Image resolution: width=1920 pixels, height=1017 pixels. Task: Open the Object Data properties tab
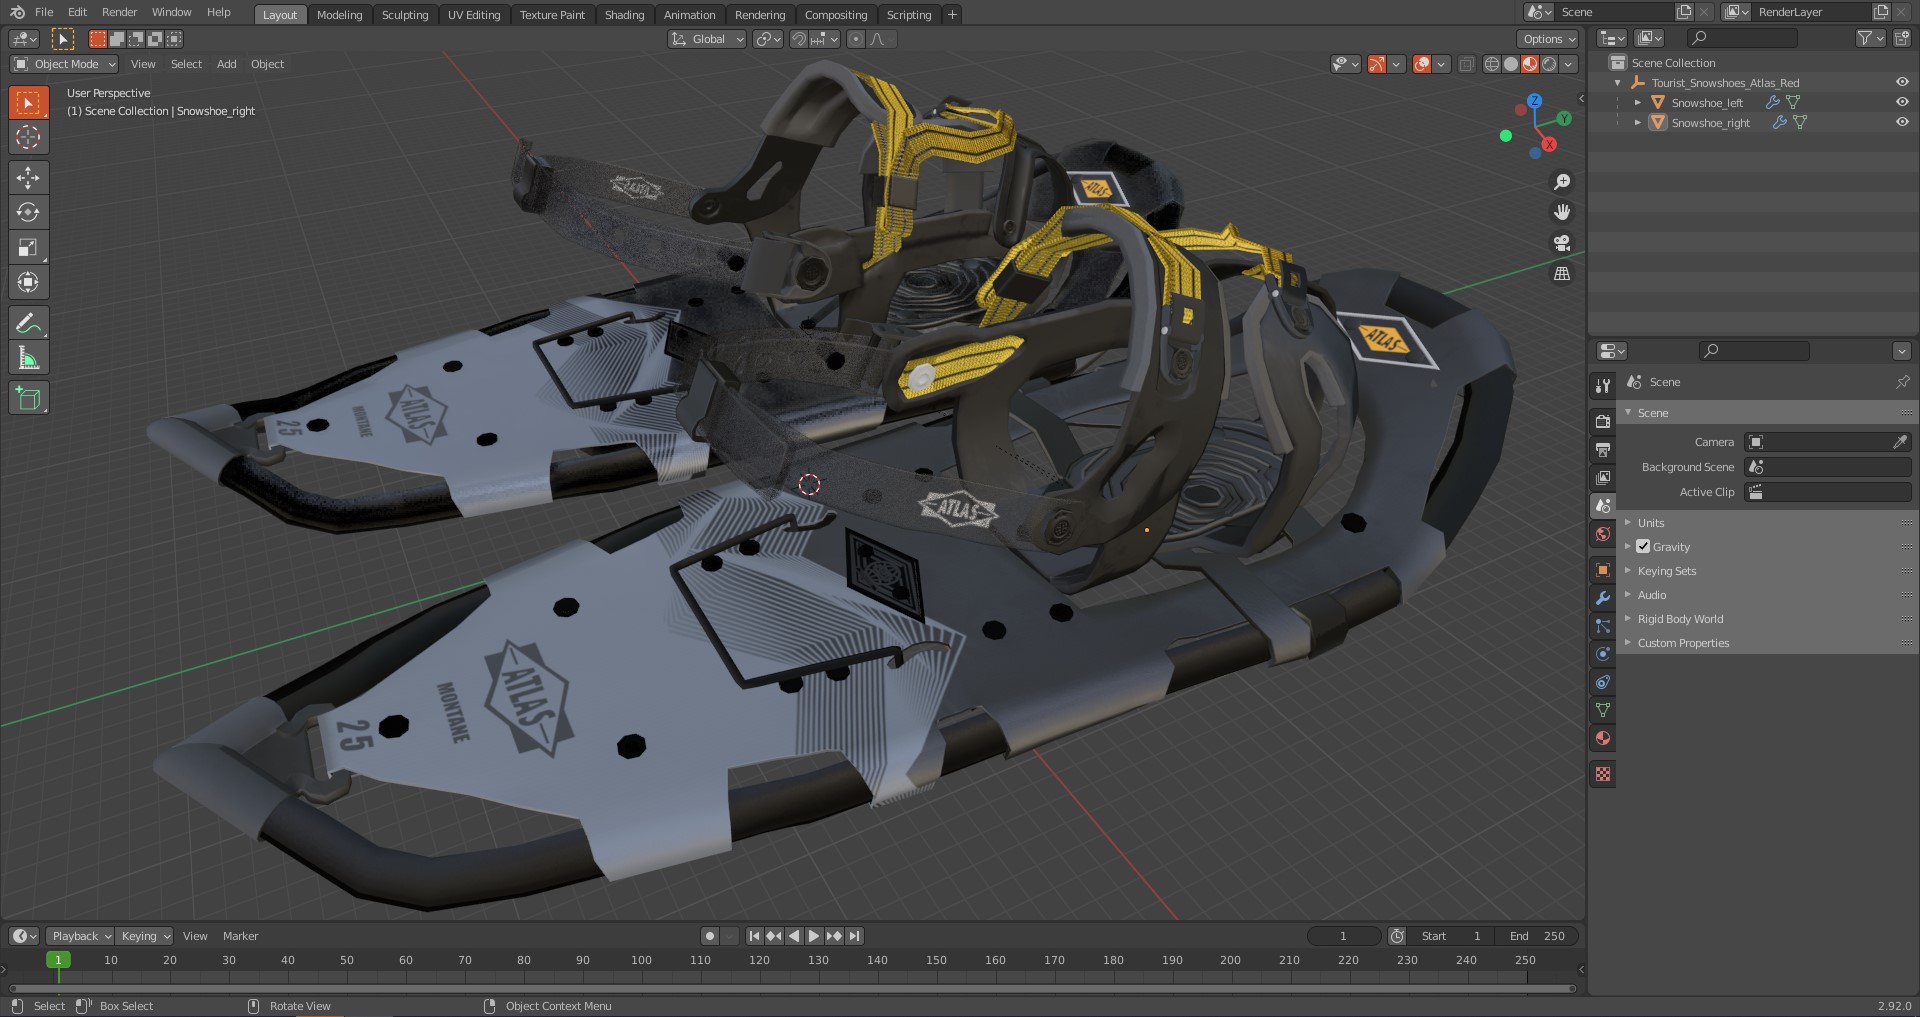pyautogui.click(x=1603, y=710)
